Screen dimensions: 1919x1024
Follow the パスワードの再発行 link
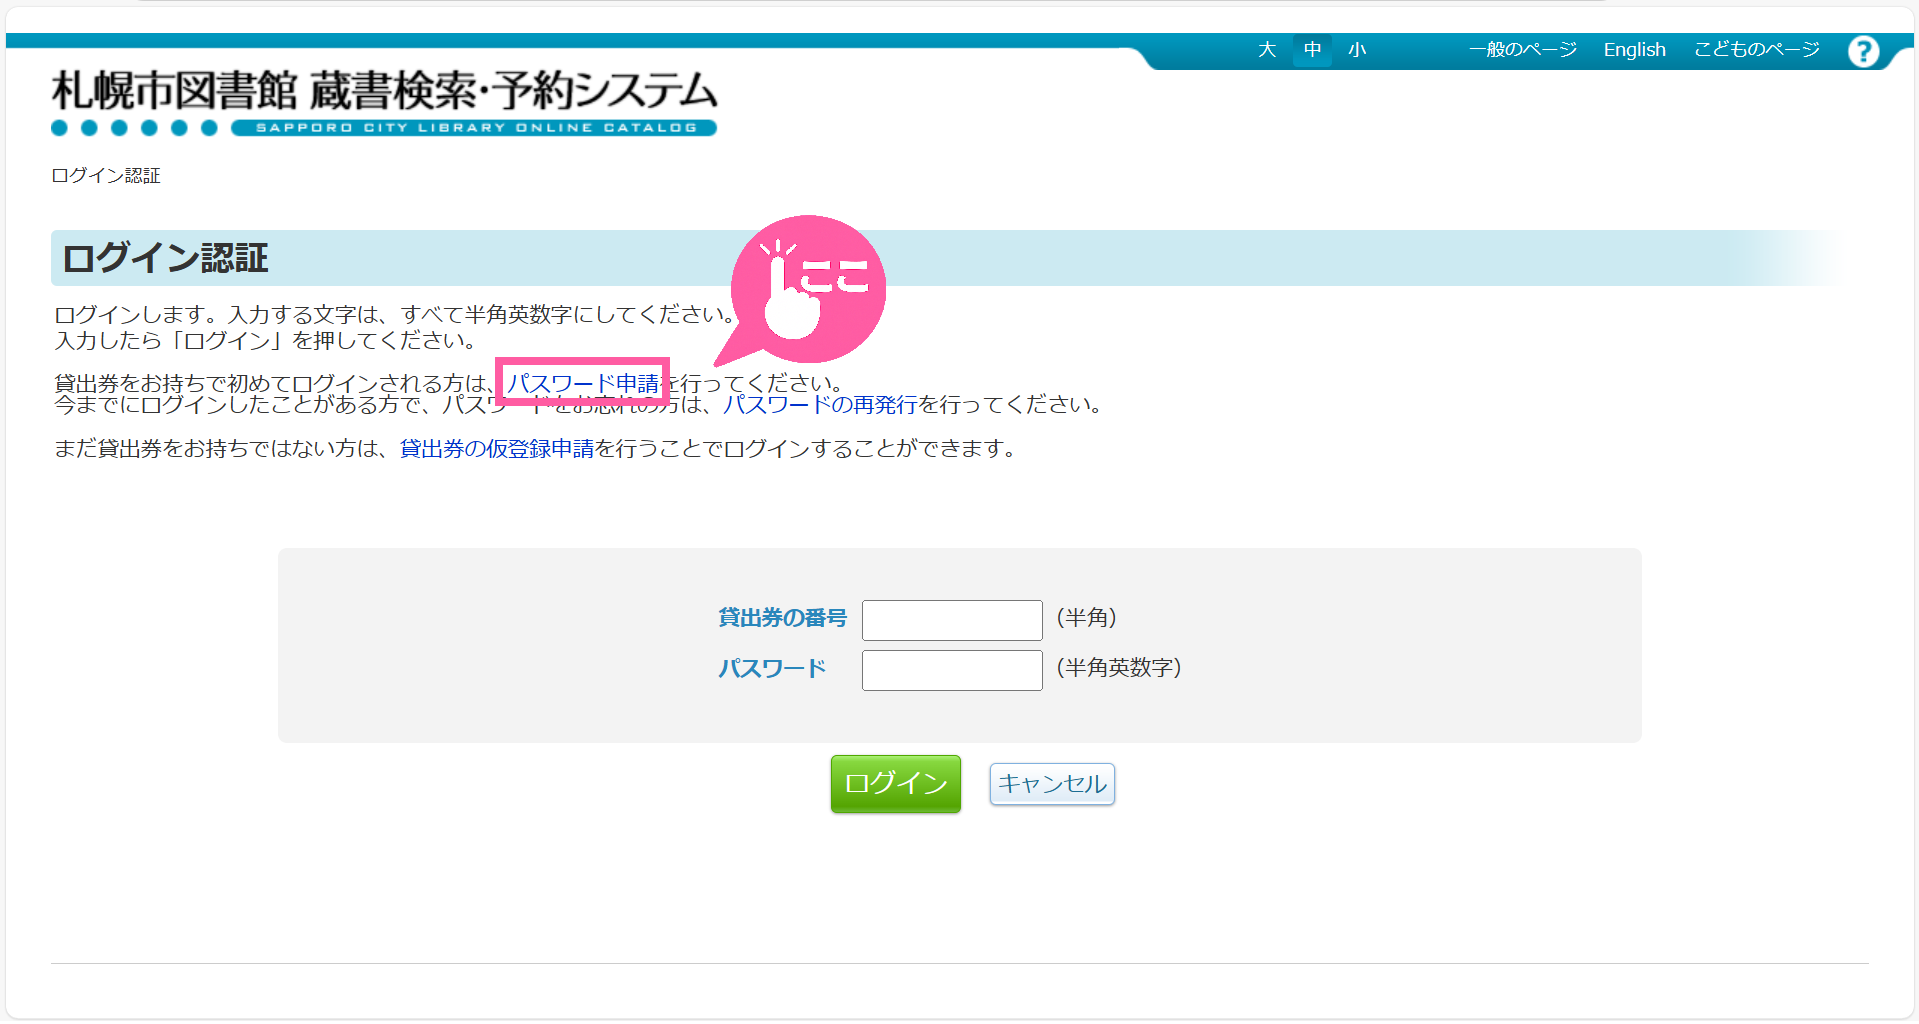click(820, 405)
